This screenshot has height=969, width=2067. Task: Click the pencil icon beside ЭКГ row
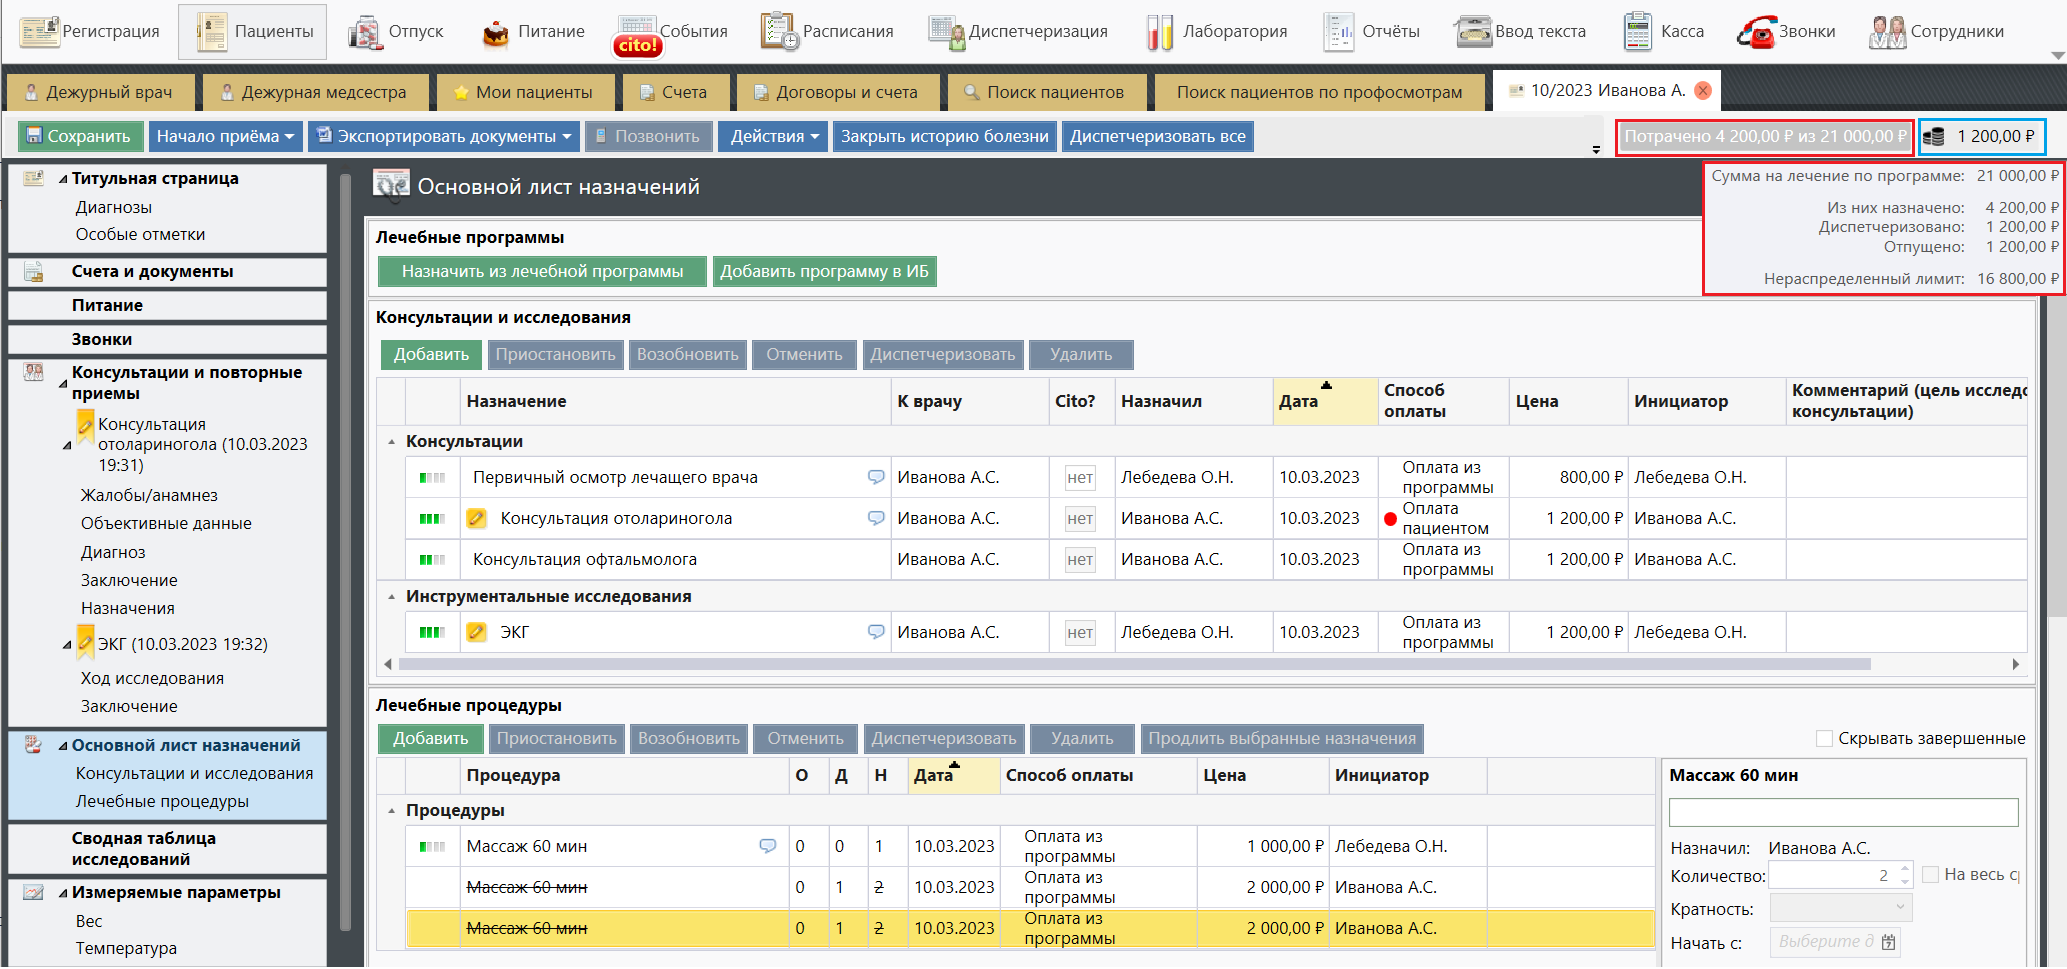477,632
